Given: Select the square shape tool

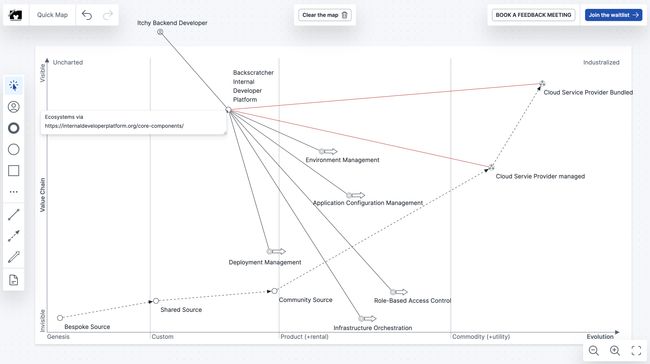Looking at the screenshot, I should click(x=14, y=170).
